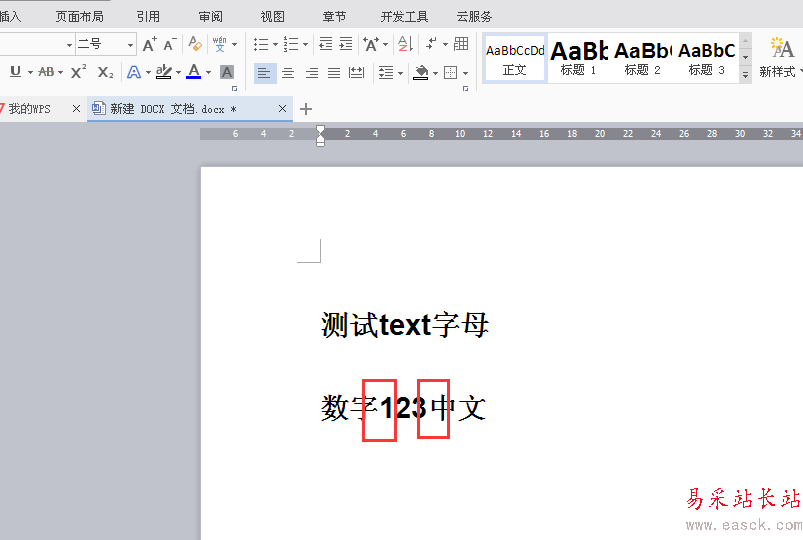This screenshot has width=803, height=540.
Task: Select the 正文 style
Action: tap(515, 58)
